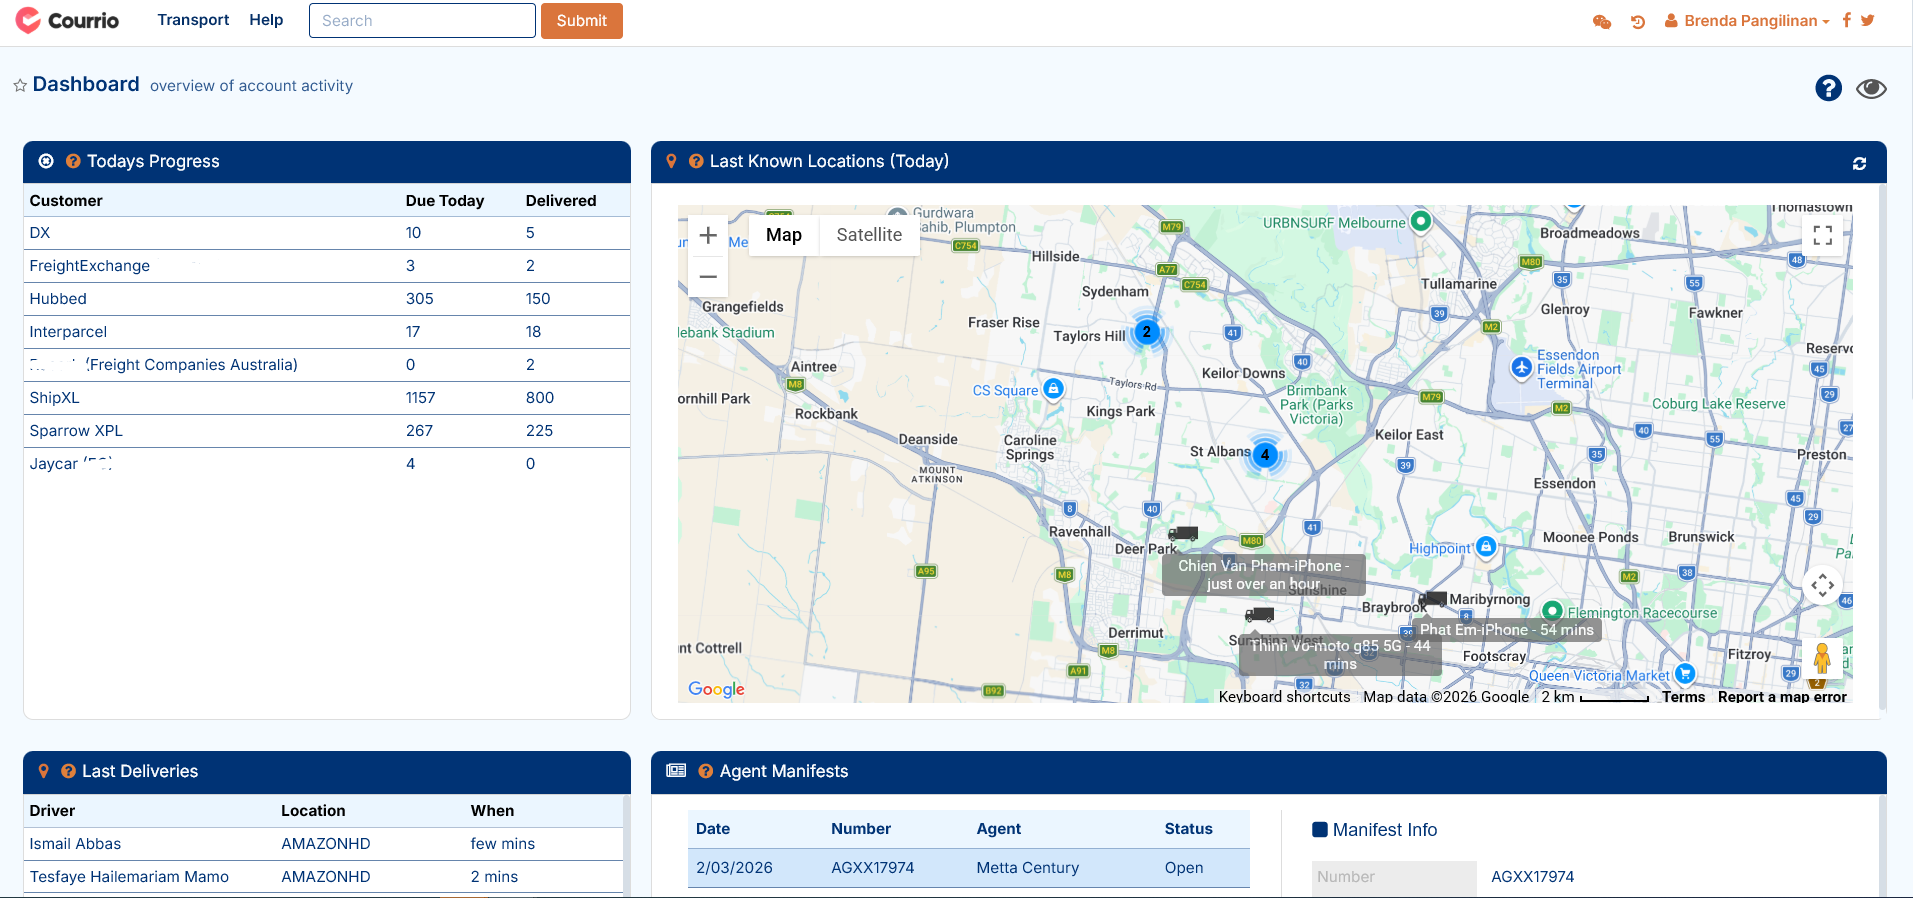Click the Todays Progress target icon
This screenshot has width=1913, height=898.
(x=46, y=161)
